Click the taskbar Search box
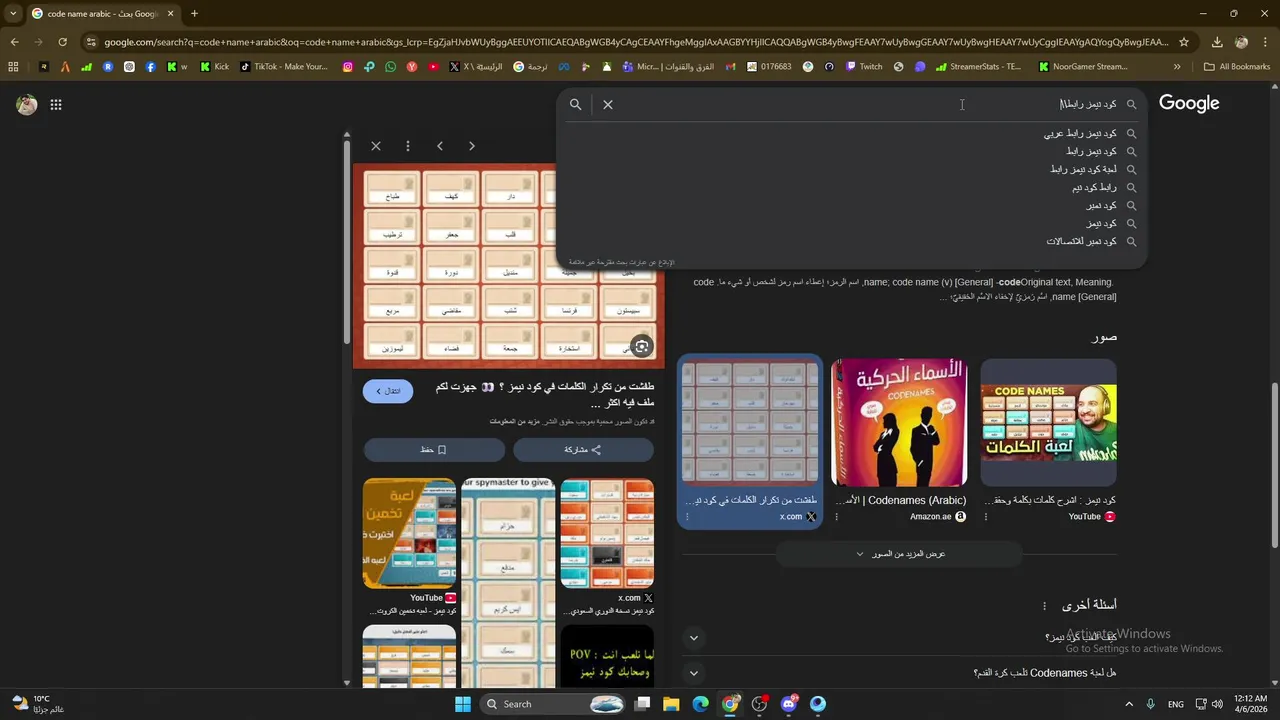1280x720 pixels. [x=554, y=704]
